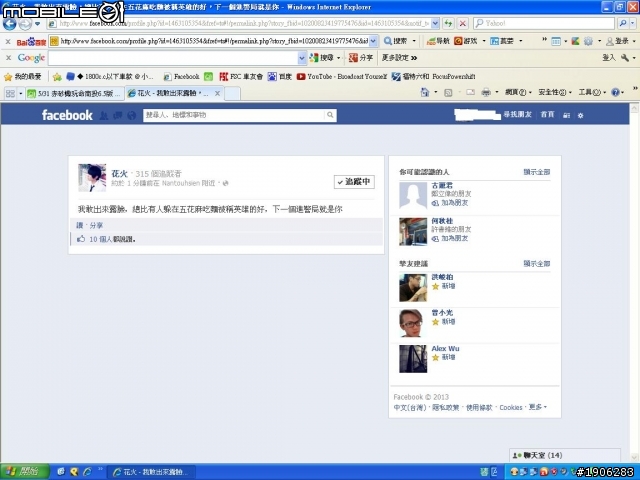Image resolution: width=640 pixels, height=480 pixels.
Task: Open dropdown arrow beside Baidu 搜索
Action: point(414,41)
